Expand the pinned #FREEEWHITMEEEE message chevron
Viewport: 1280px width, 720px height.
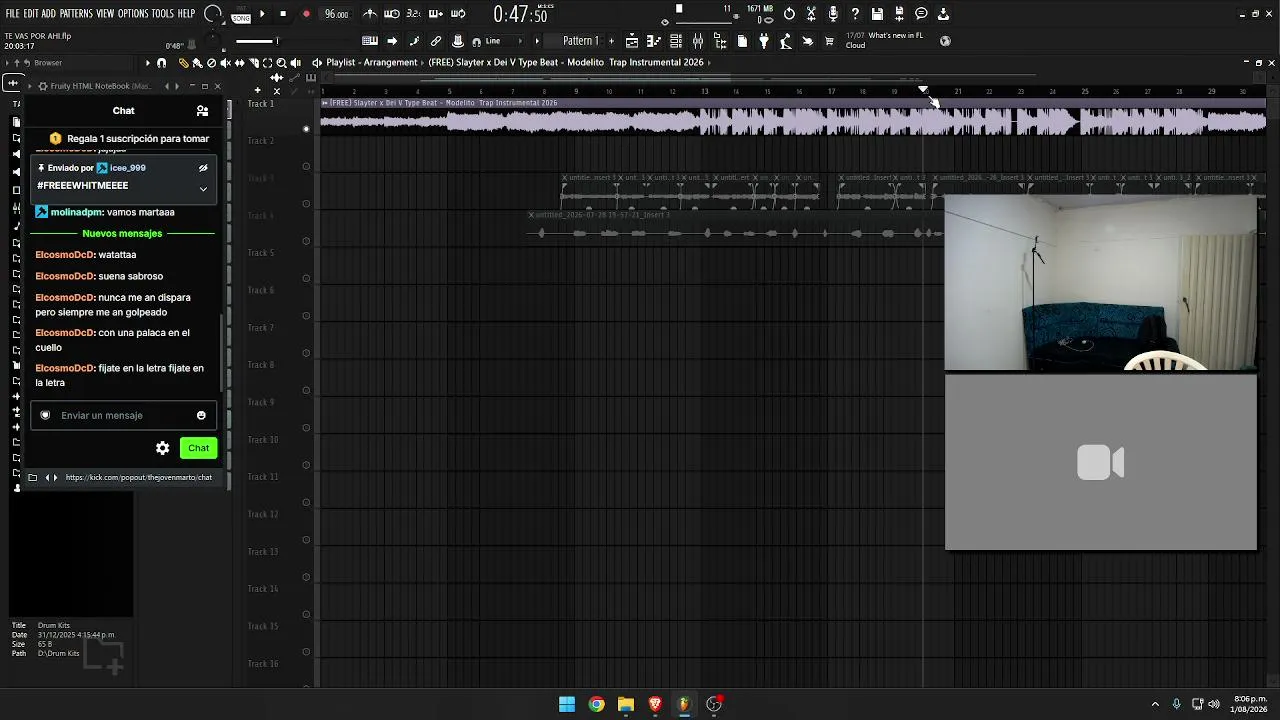pyautogui.click(x=203, y=188)
